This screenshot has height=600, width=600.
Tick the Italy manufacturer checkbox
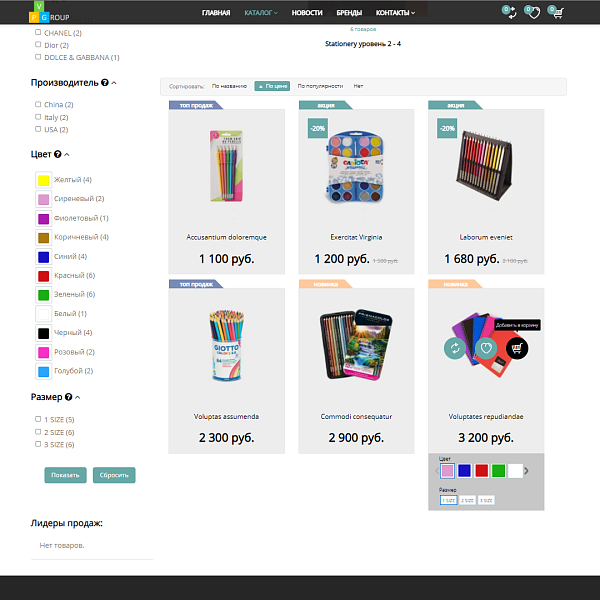coord(38,117)
